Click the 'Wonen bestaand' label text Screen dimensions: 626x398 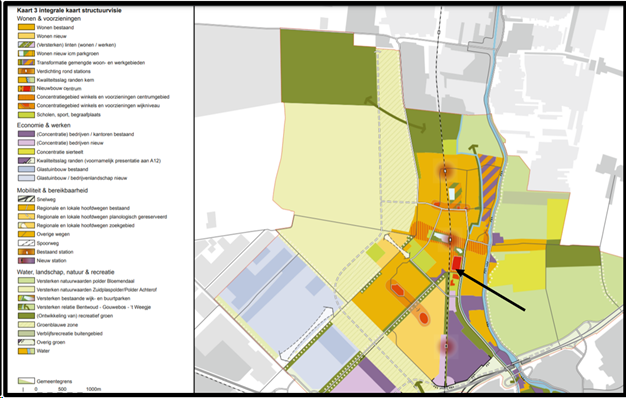[x=55, y=28]
